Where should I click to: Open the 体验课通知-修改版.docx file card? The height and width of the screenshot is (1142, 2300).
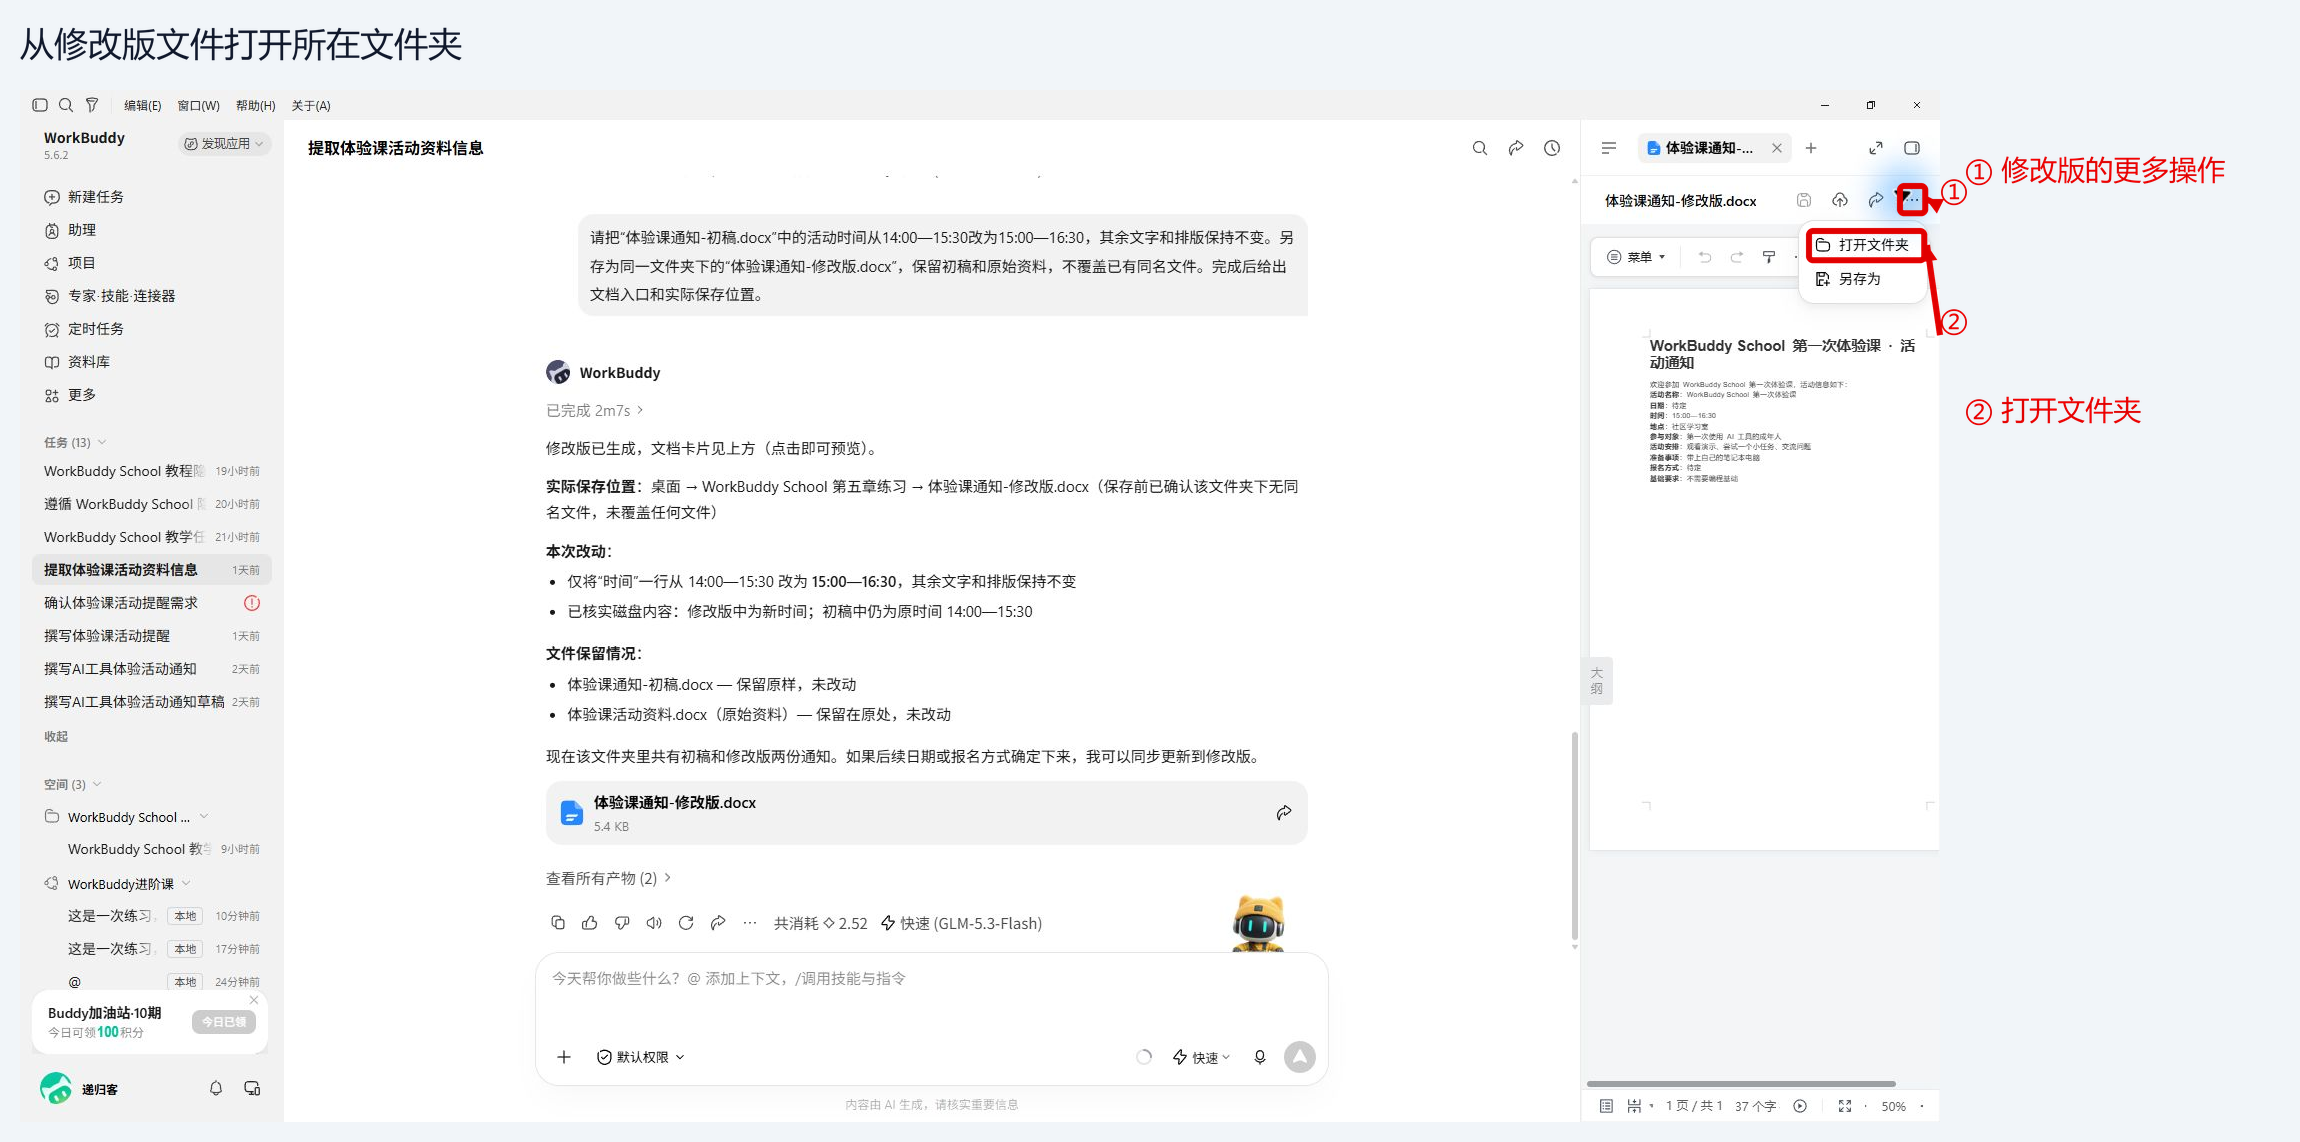tap(926, 813)
